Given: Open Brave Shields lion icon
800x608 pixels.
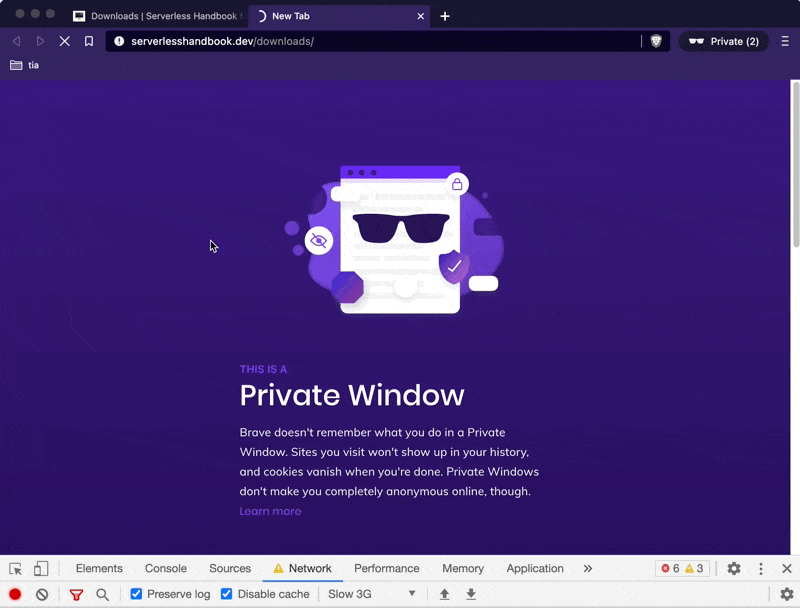Looking at the screenshot, I should 656,41.
